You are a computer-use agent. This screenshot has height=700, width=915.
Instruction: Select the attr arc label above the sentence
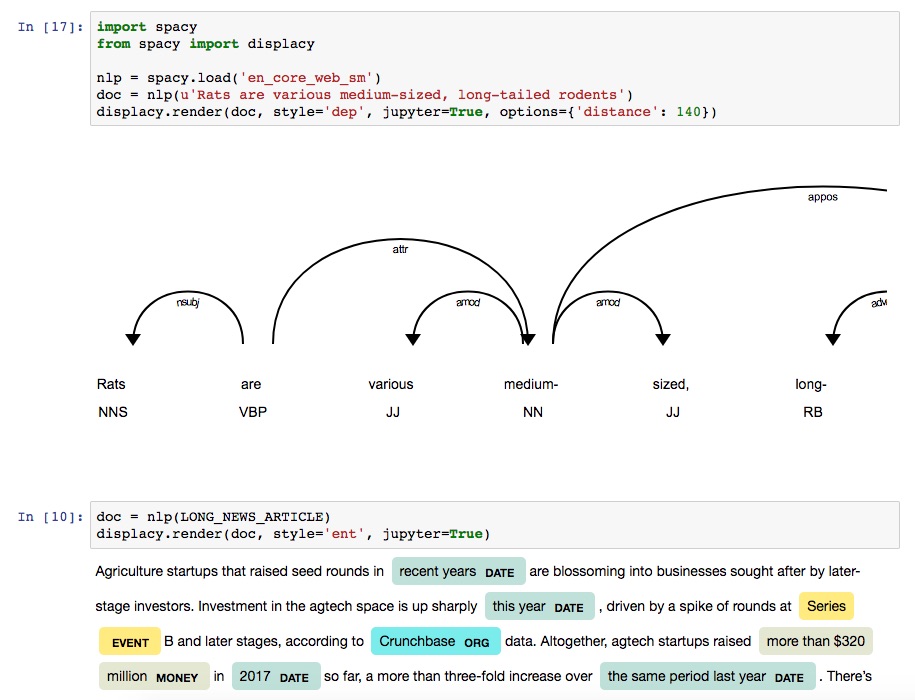tap(399, 250)
